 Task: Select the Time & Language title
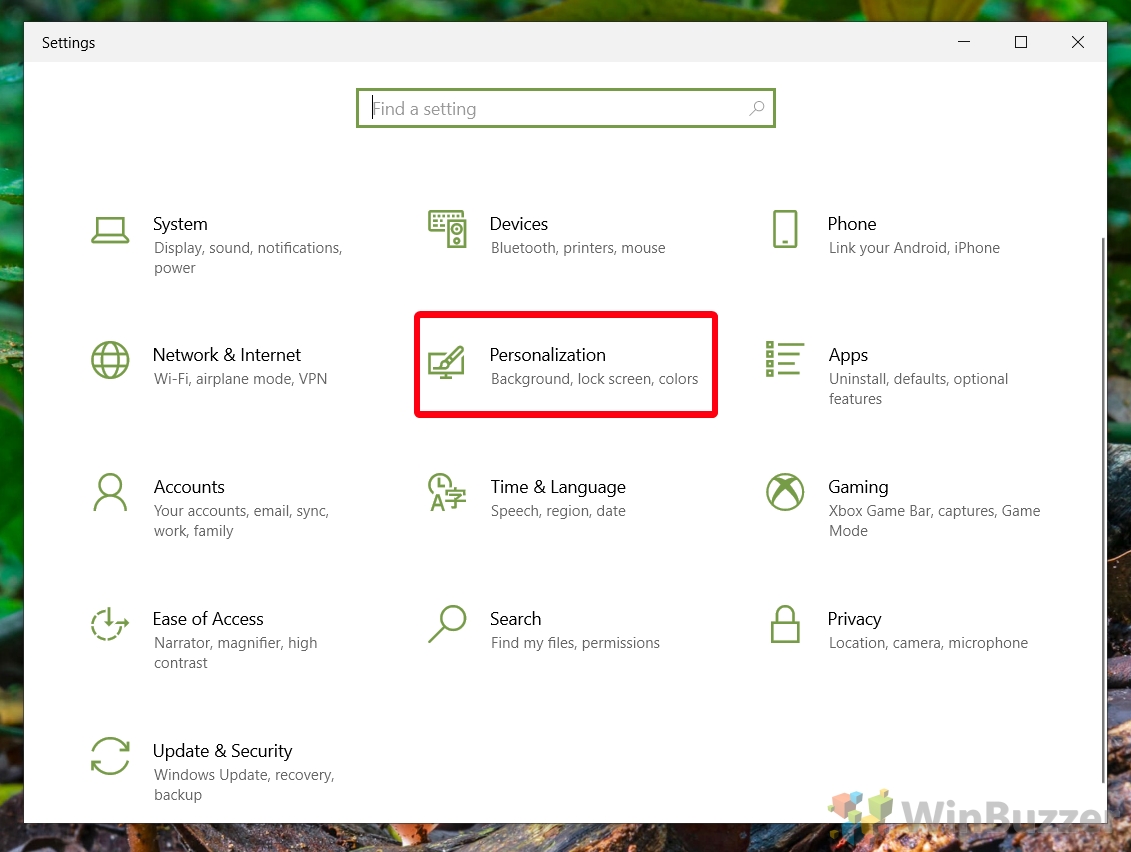coord(558,488)
